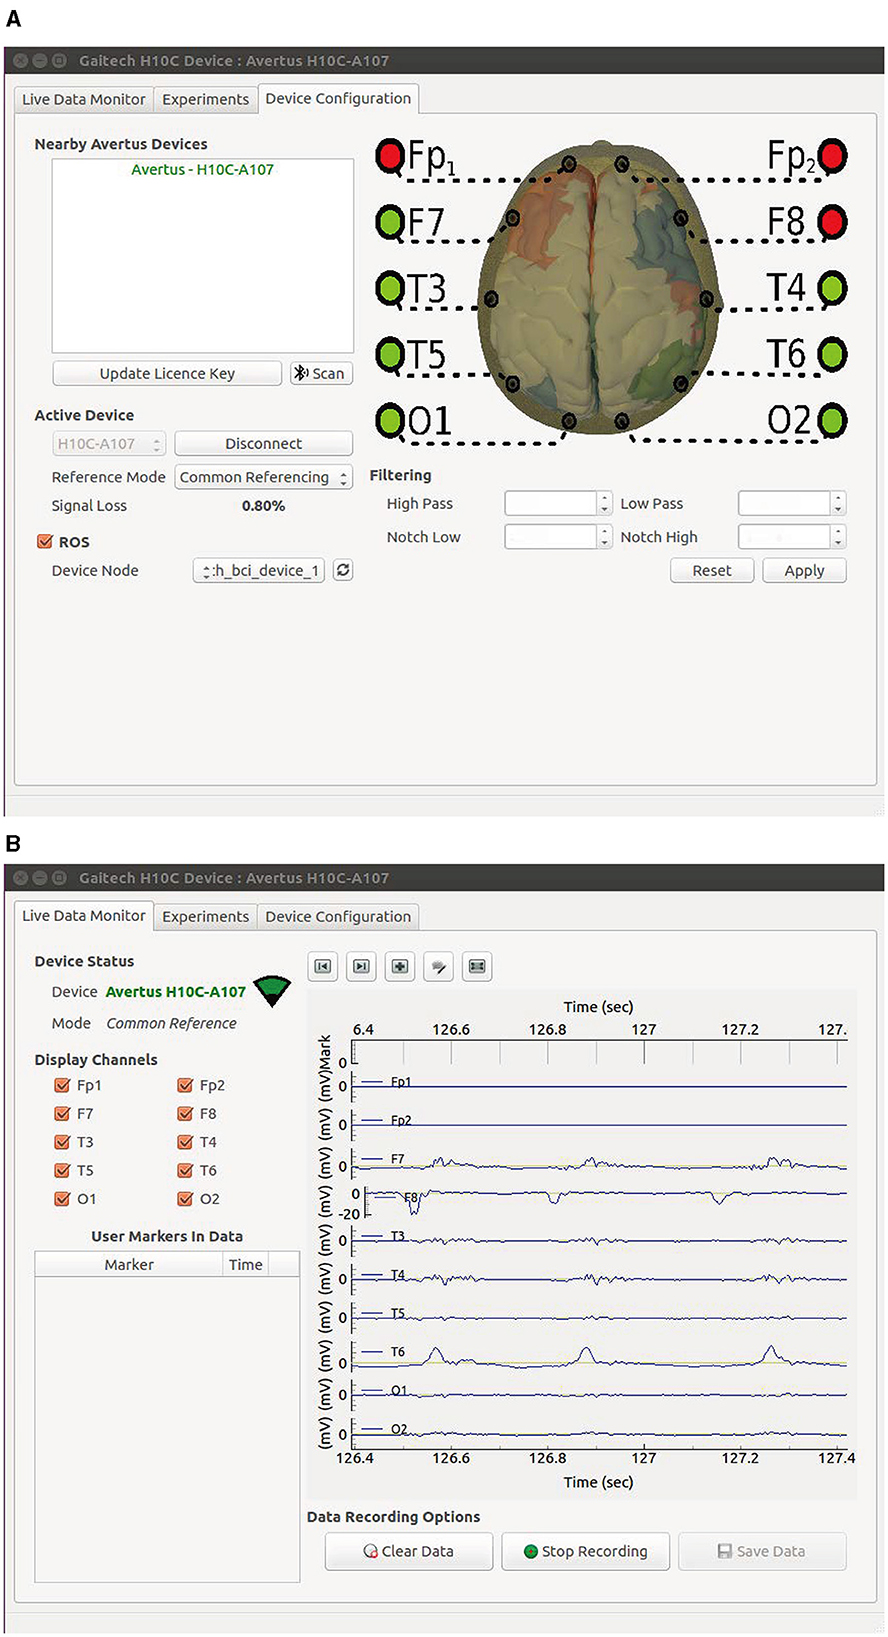Click the High Pass value field
Screen dimensions: 888x1637
point(551,503)
